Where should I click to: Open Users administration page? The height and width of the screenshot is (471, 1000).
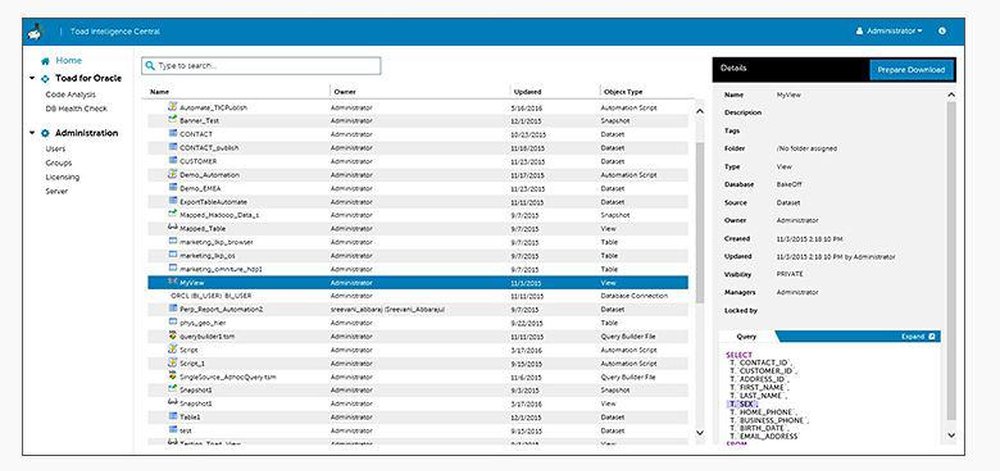click(55, 149)
